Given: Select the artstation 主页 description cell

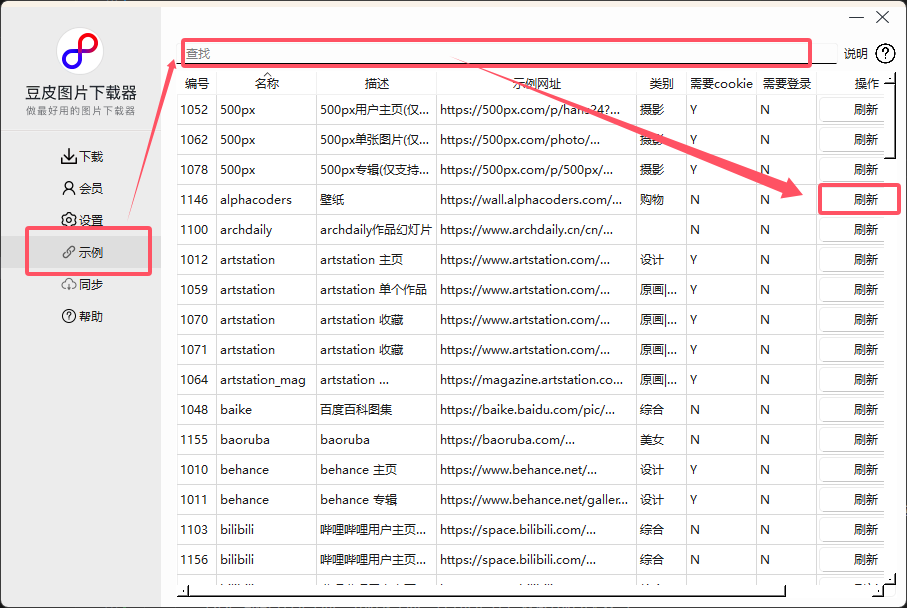Looking at the screenshot, I should point(377,260).
